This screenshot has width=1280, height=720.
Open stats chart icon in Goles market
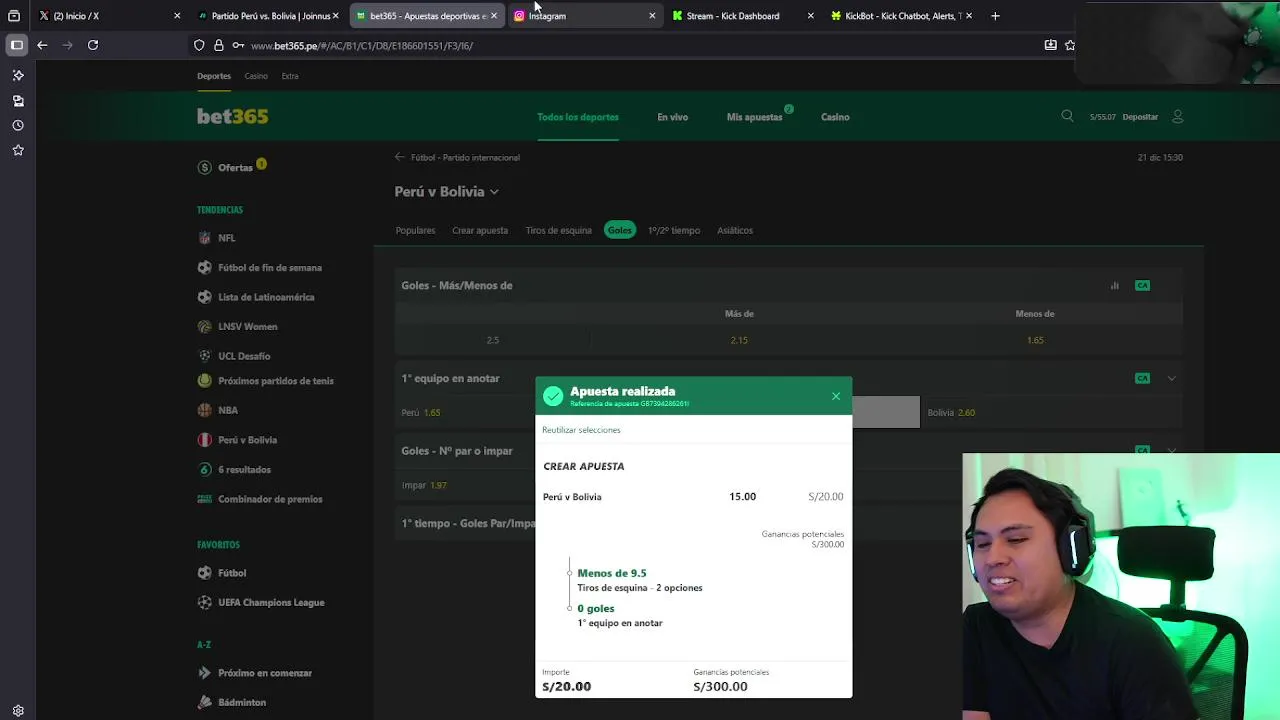pyautogui.click(x=1115, y=285)
